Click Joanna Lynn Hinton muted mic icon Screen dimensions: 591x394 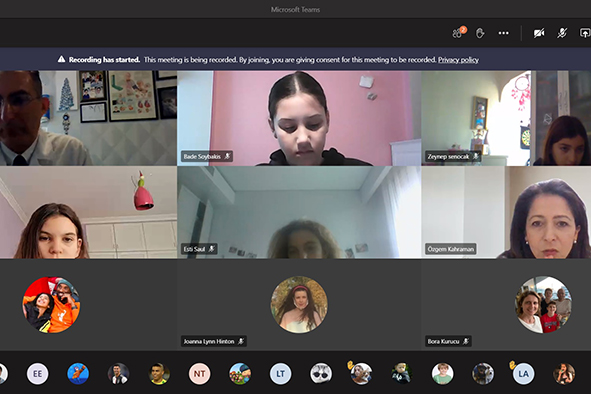coord(241,341)
